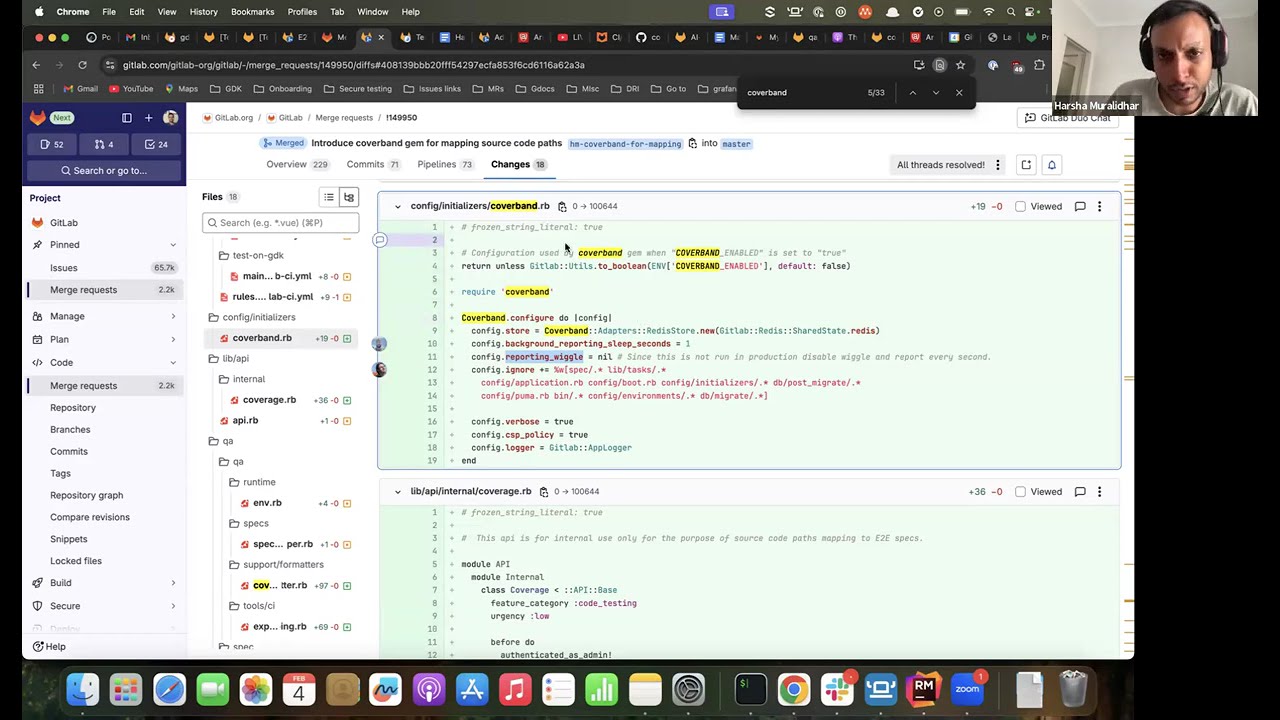Select env.rb in the file tree
The height and width of the screenshot is (720, 1280).
280,503
